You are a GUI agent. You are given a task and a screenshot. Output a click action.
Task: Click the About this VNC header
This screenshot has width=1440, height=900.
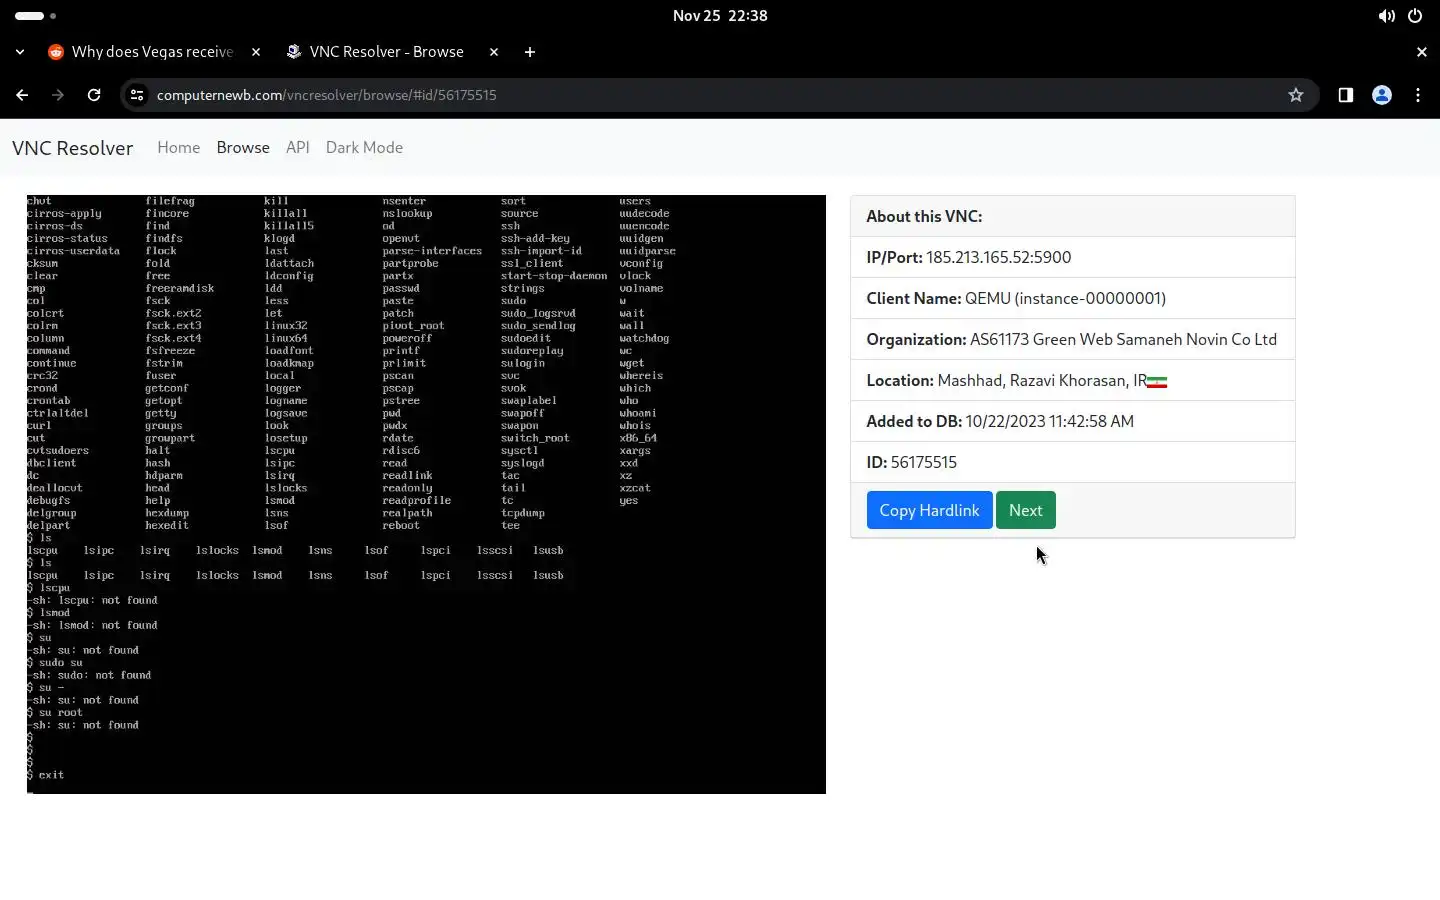[1073, 216]
